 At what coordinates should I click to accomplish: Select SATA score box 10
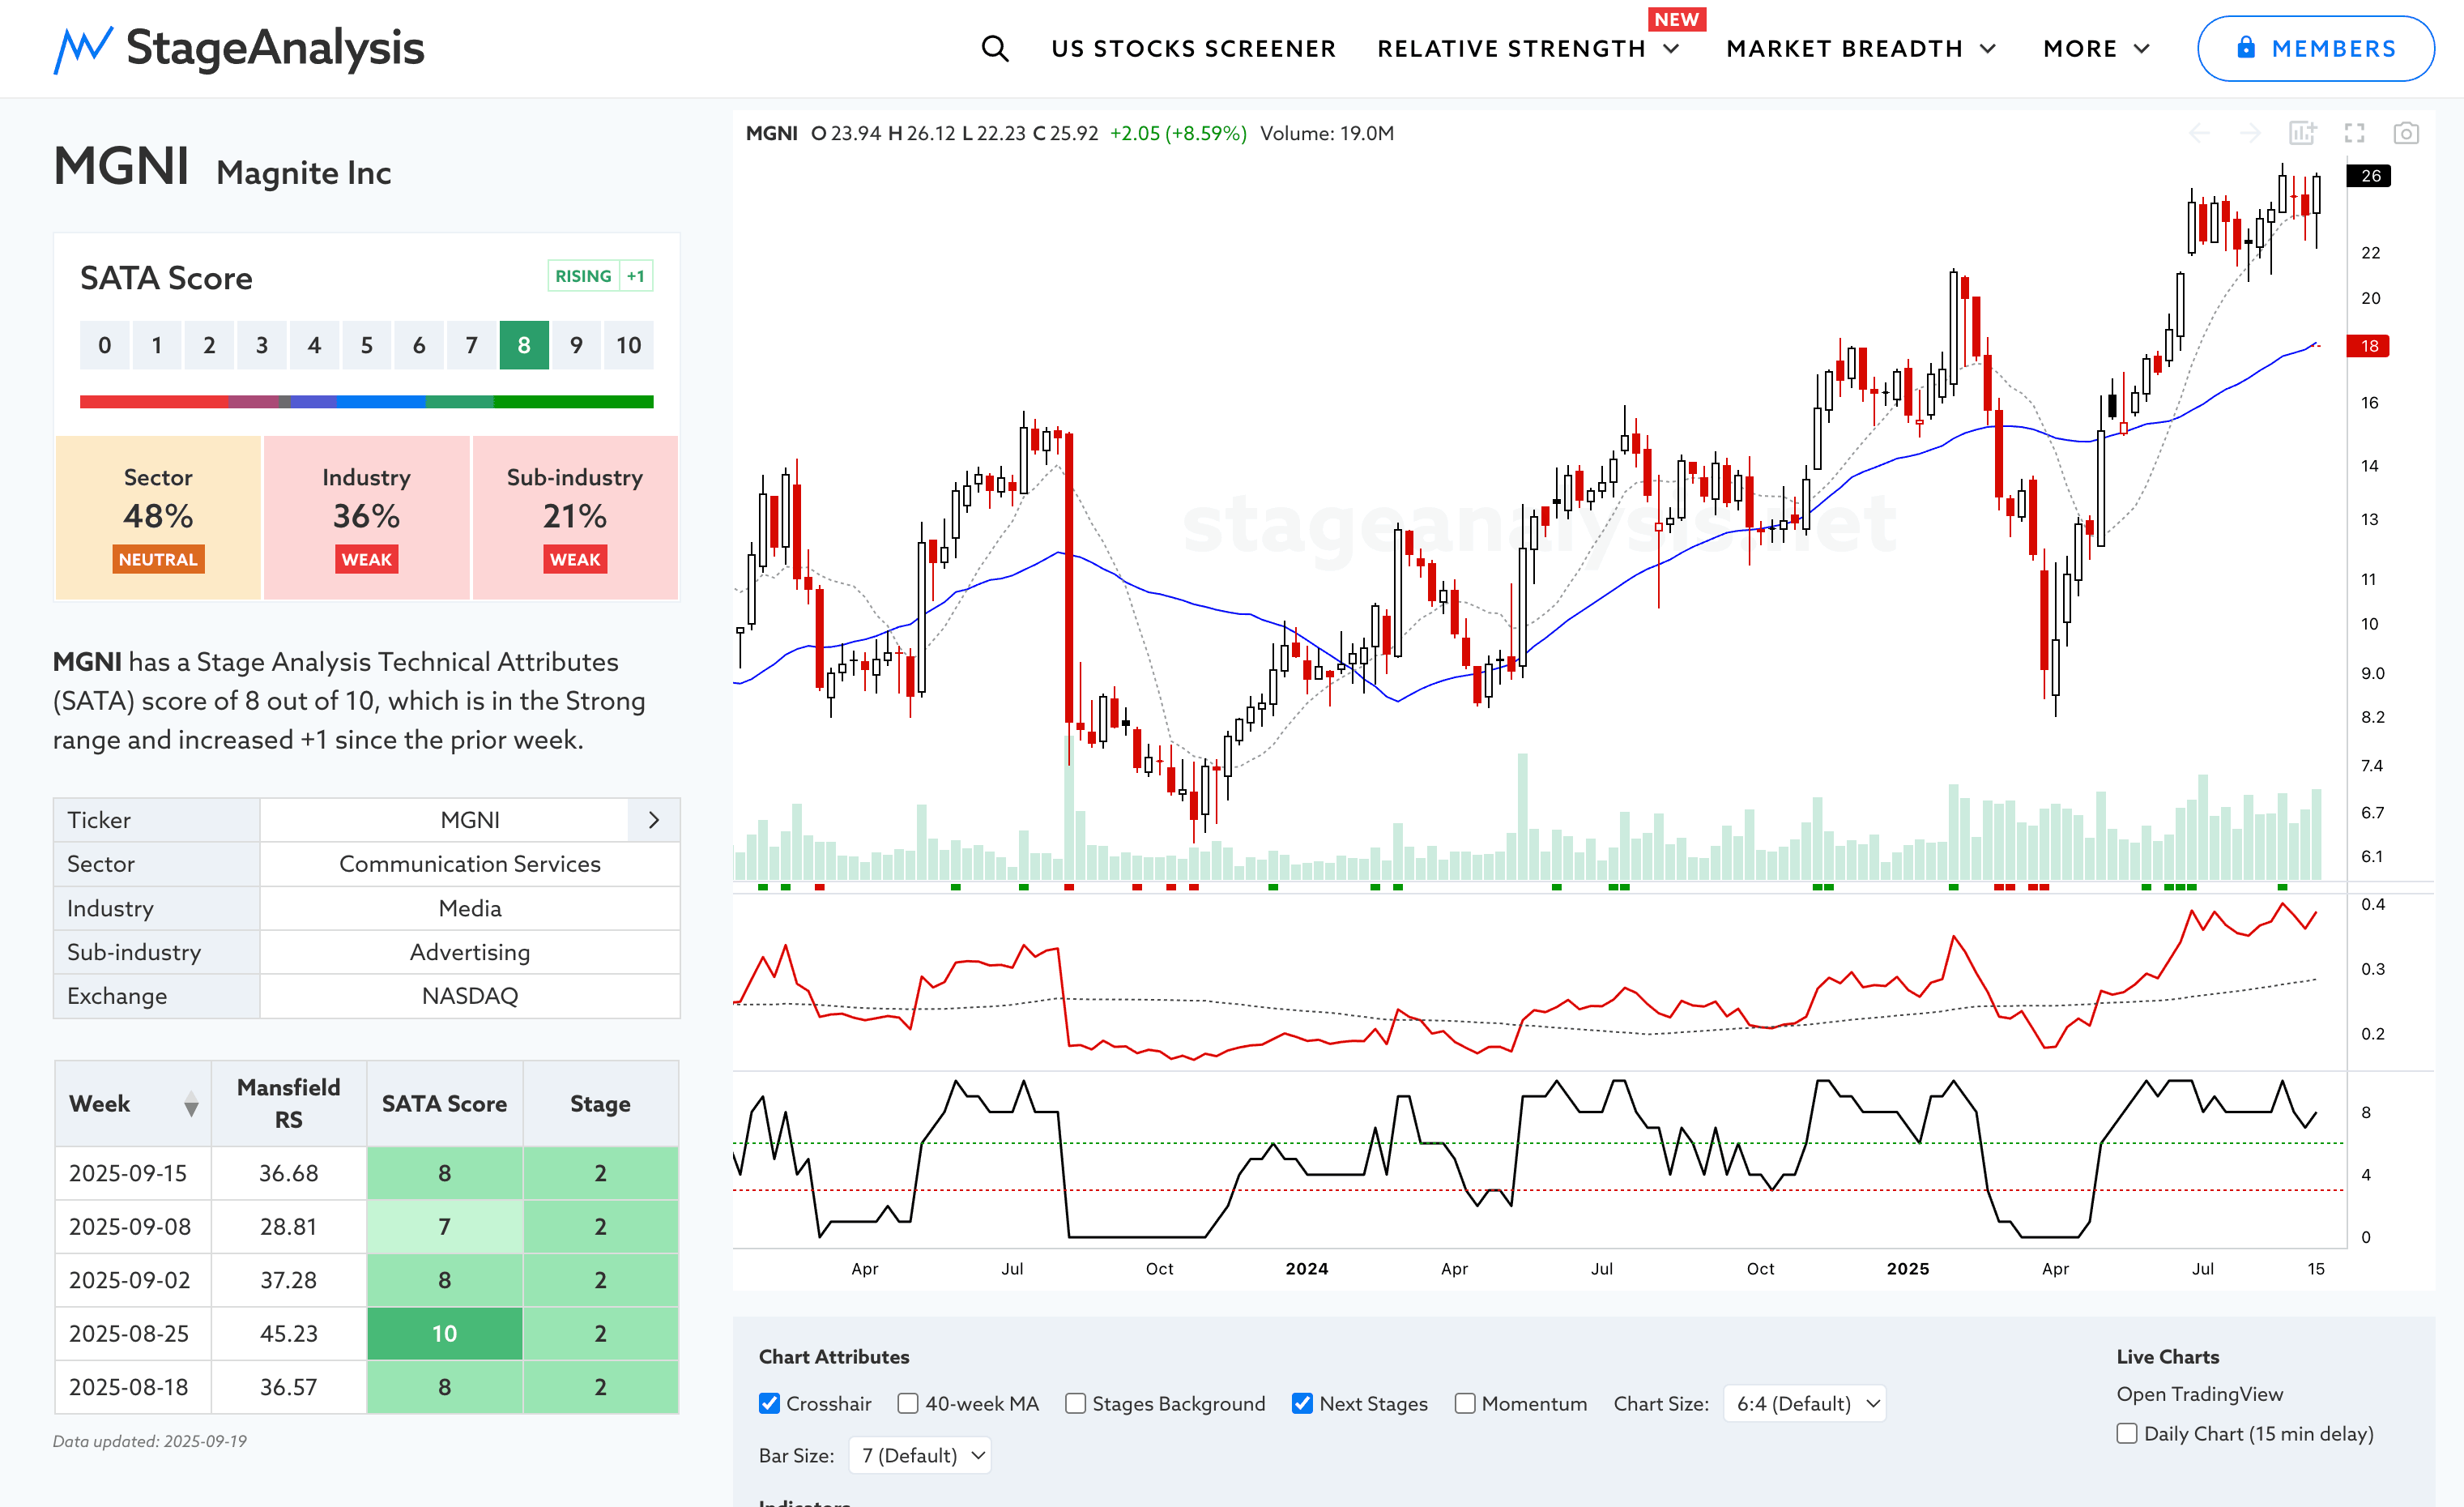(x=628, y=345)
